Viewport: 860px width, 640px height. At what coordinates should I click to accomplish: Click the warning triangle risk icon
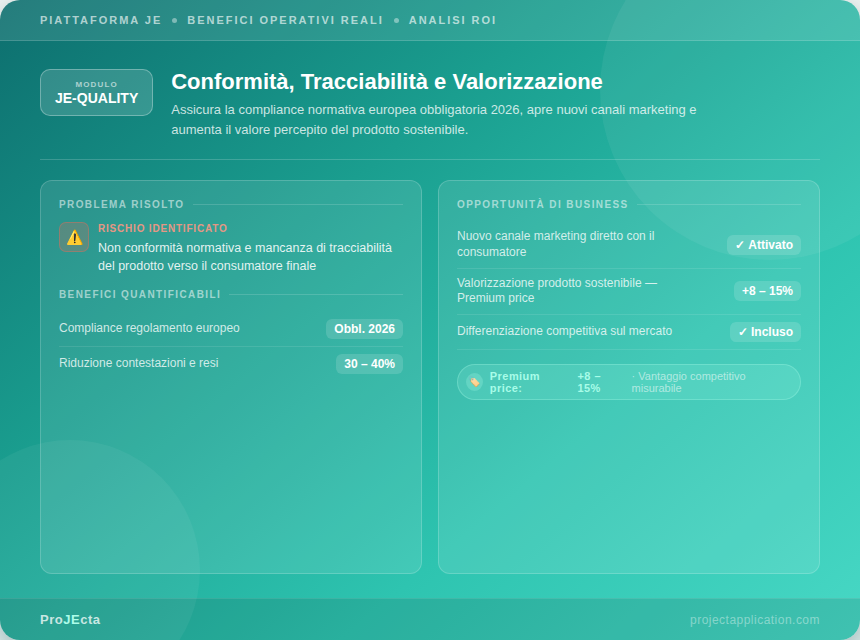coord(74,237)
